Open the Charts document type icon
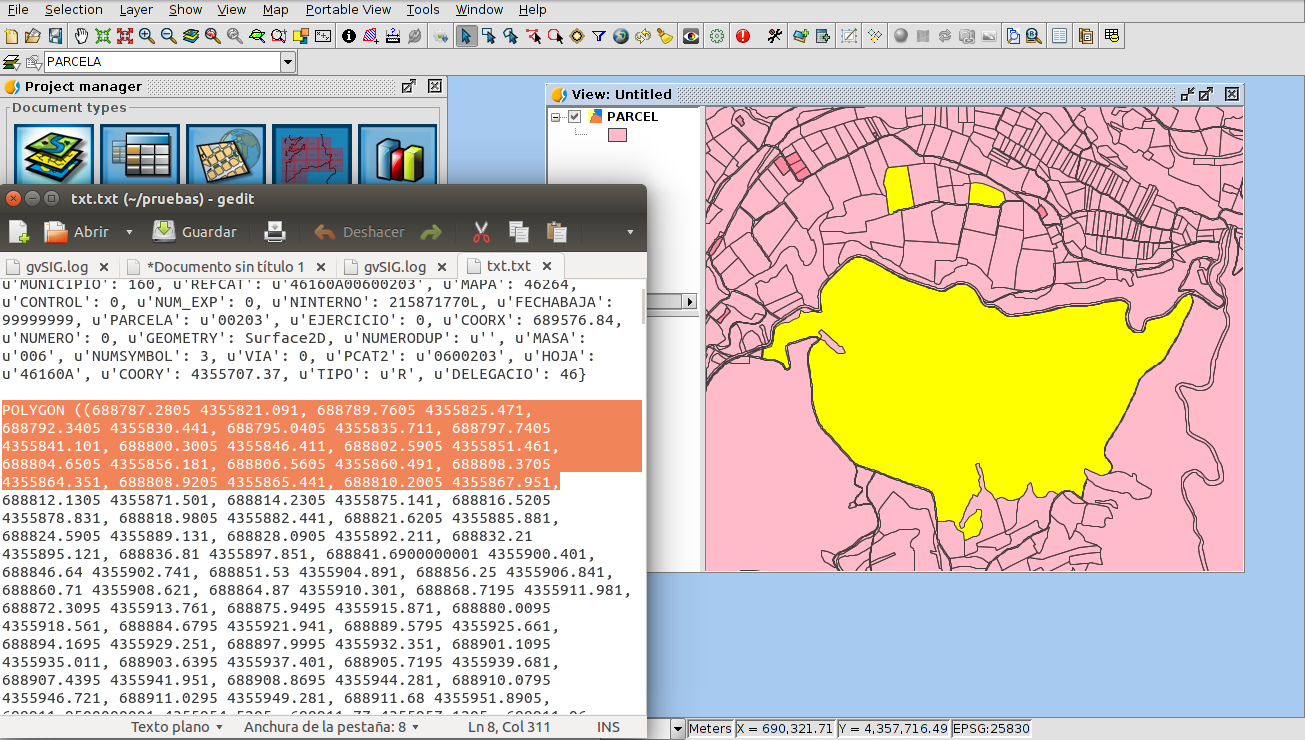The height and width of the screenshot is (740, 1305). 397,156
